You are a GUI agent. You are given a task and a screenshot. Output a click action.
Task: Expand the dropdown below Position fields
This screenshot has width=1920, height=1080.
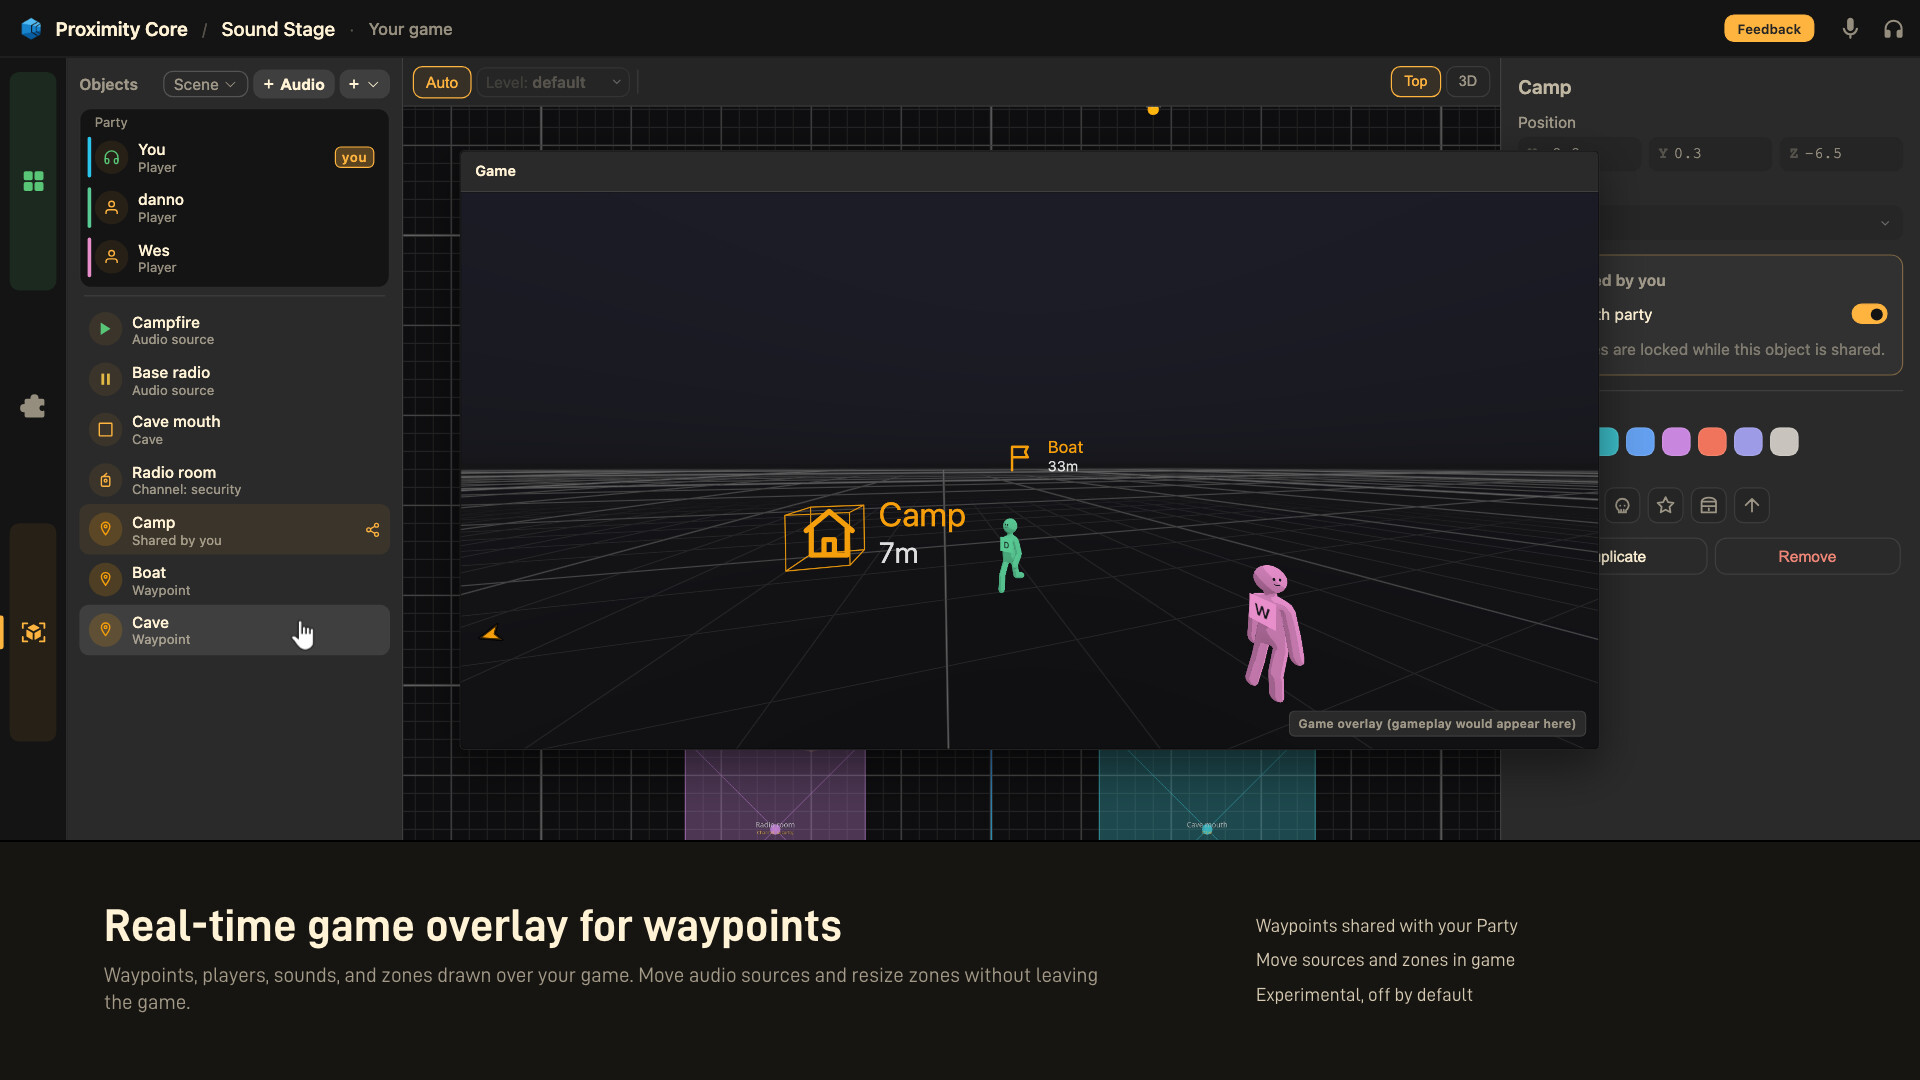pos(1750,223)
